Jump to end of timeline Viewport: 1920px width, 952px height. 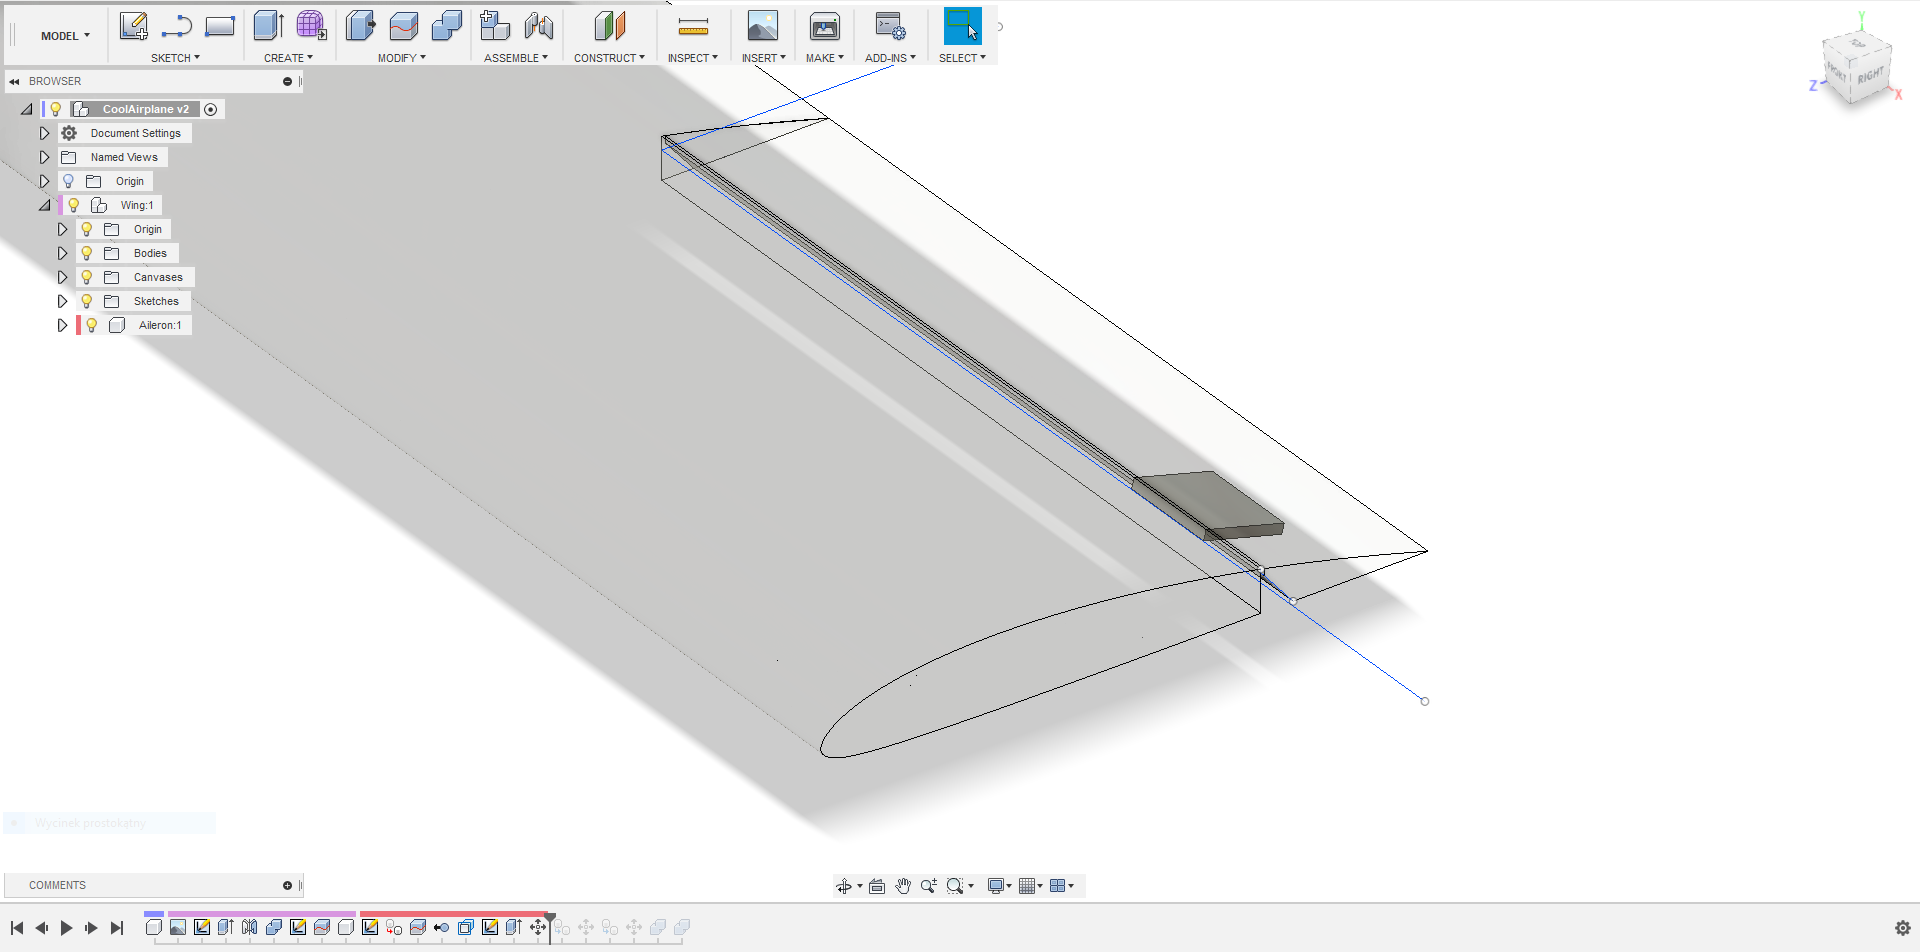(117, 928)
